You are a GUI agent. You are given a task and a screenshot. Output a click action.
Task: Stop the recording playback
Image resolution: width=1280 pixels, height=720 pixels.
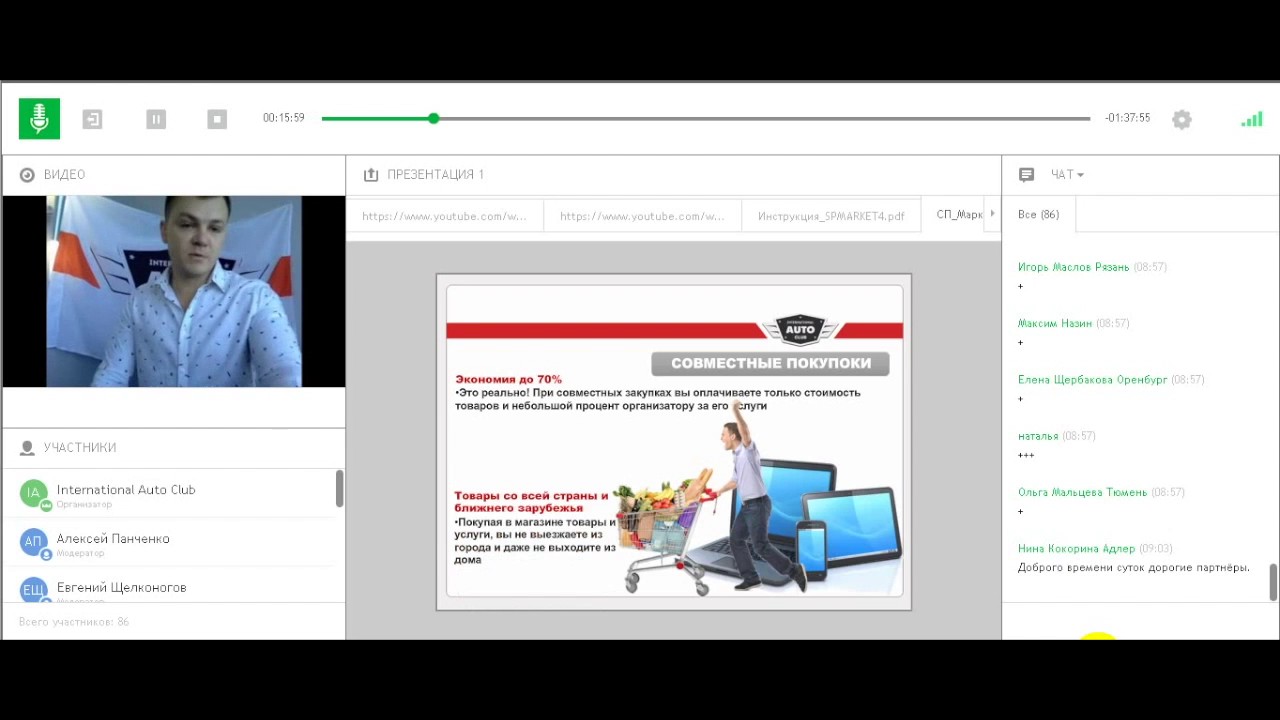[217, 119]
